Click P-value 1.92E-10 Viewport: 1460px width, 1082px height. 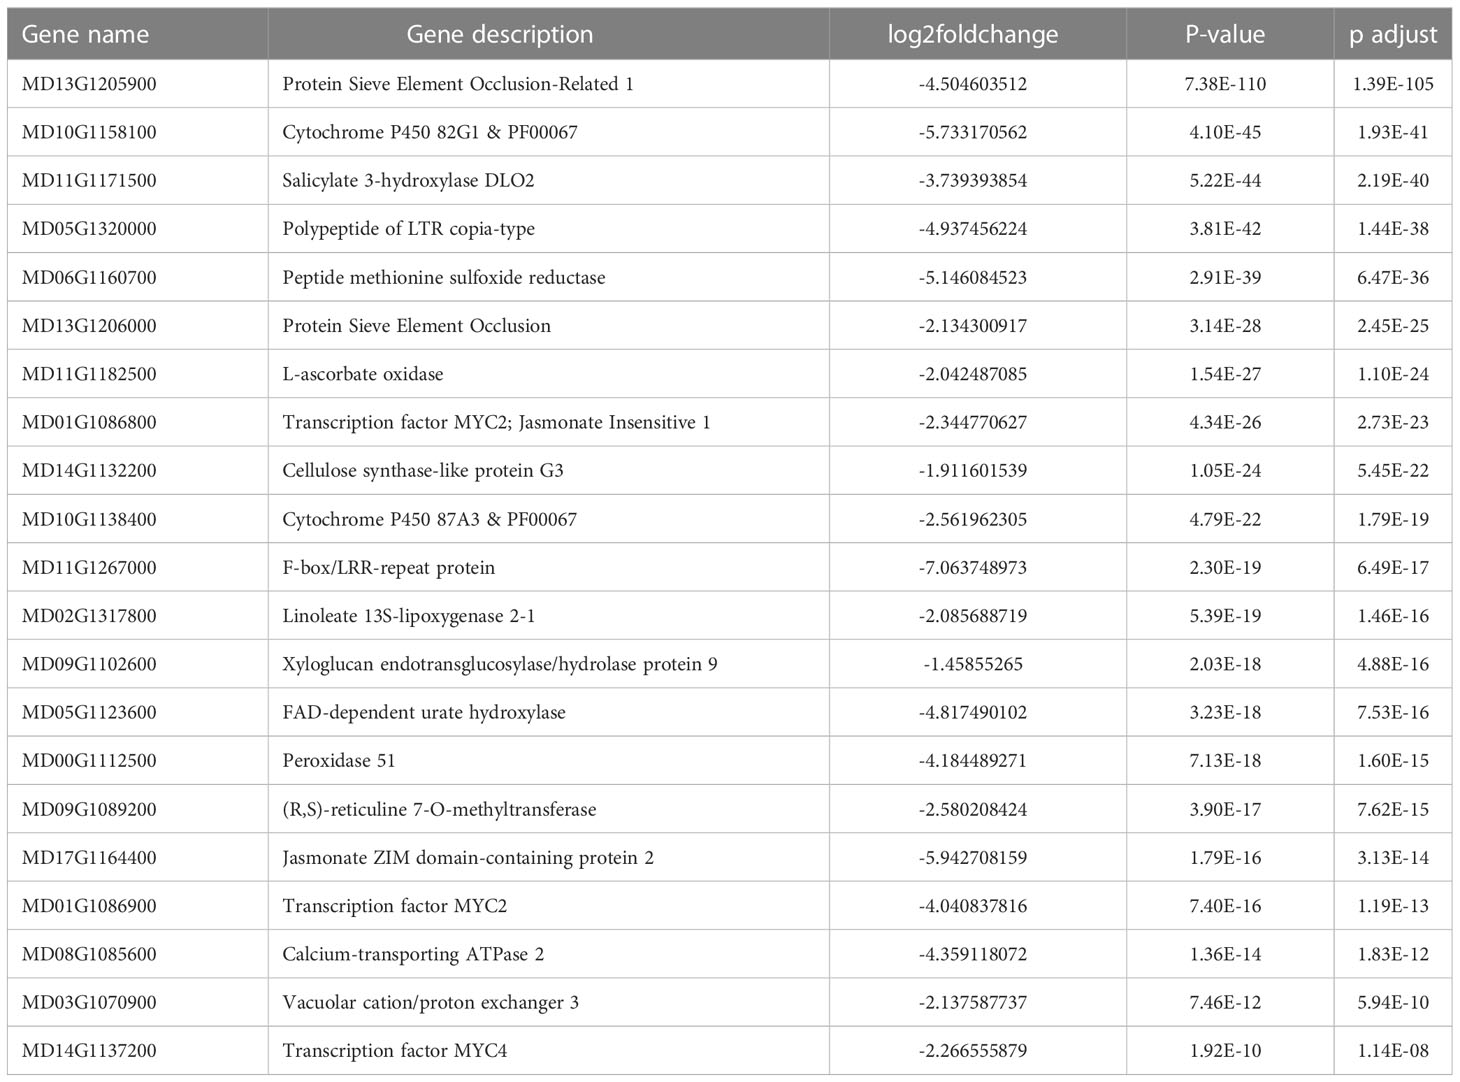point(1225,1051)
